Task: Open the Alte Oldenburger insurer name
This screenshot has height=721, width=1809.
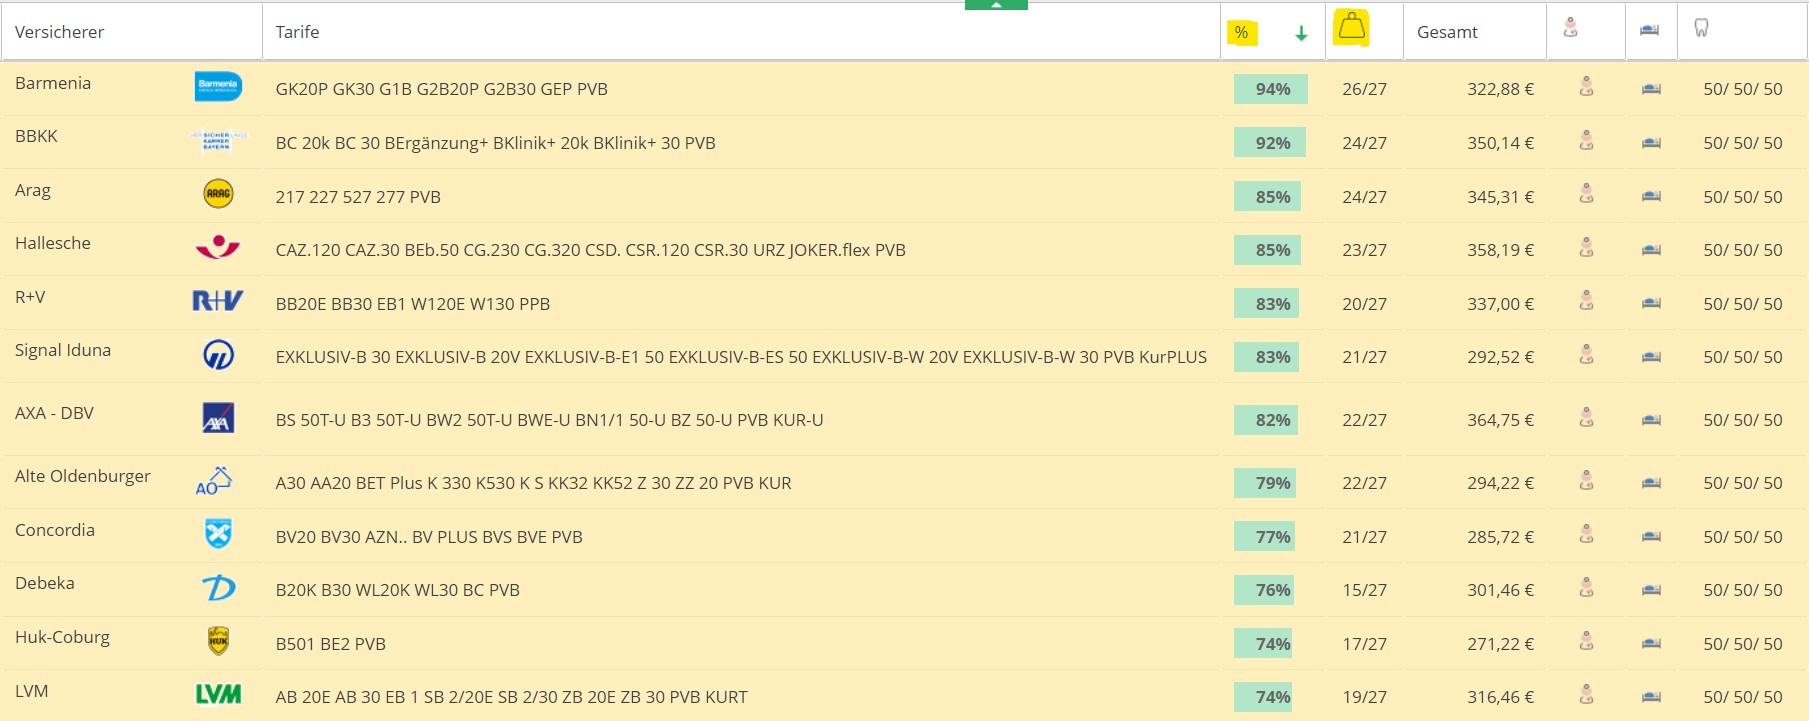Action: click(83, 476)
